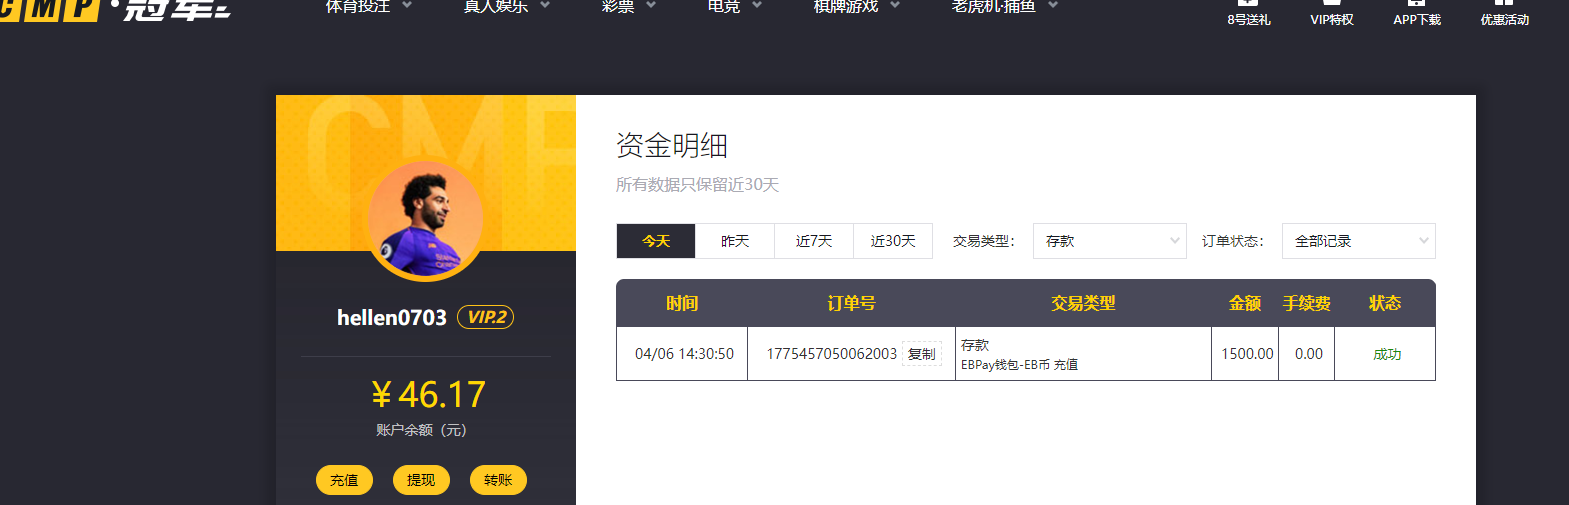Viewport: 1569px width, 505px height.
Task: Copy the order number with 复制
Action: coord(921,354)
